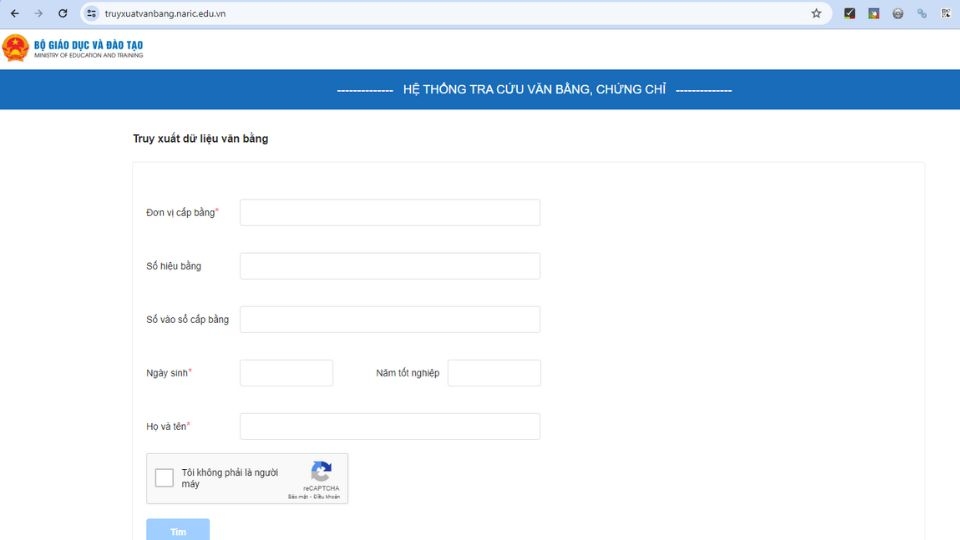The image size is (960, 540).
Task: Focus the Họ và tên input field
Action: point(390,426)
